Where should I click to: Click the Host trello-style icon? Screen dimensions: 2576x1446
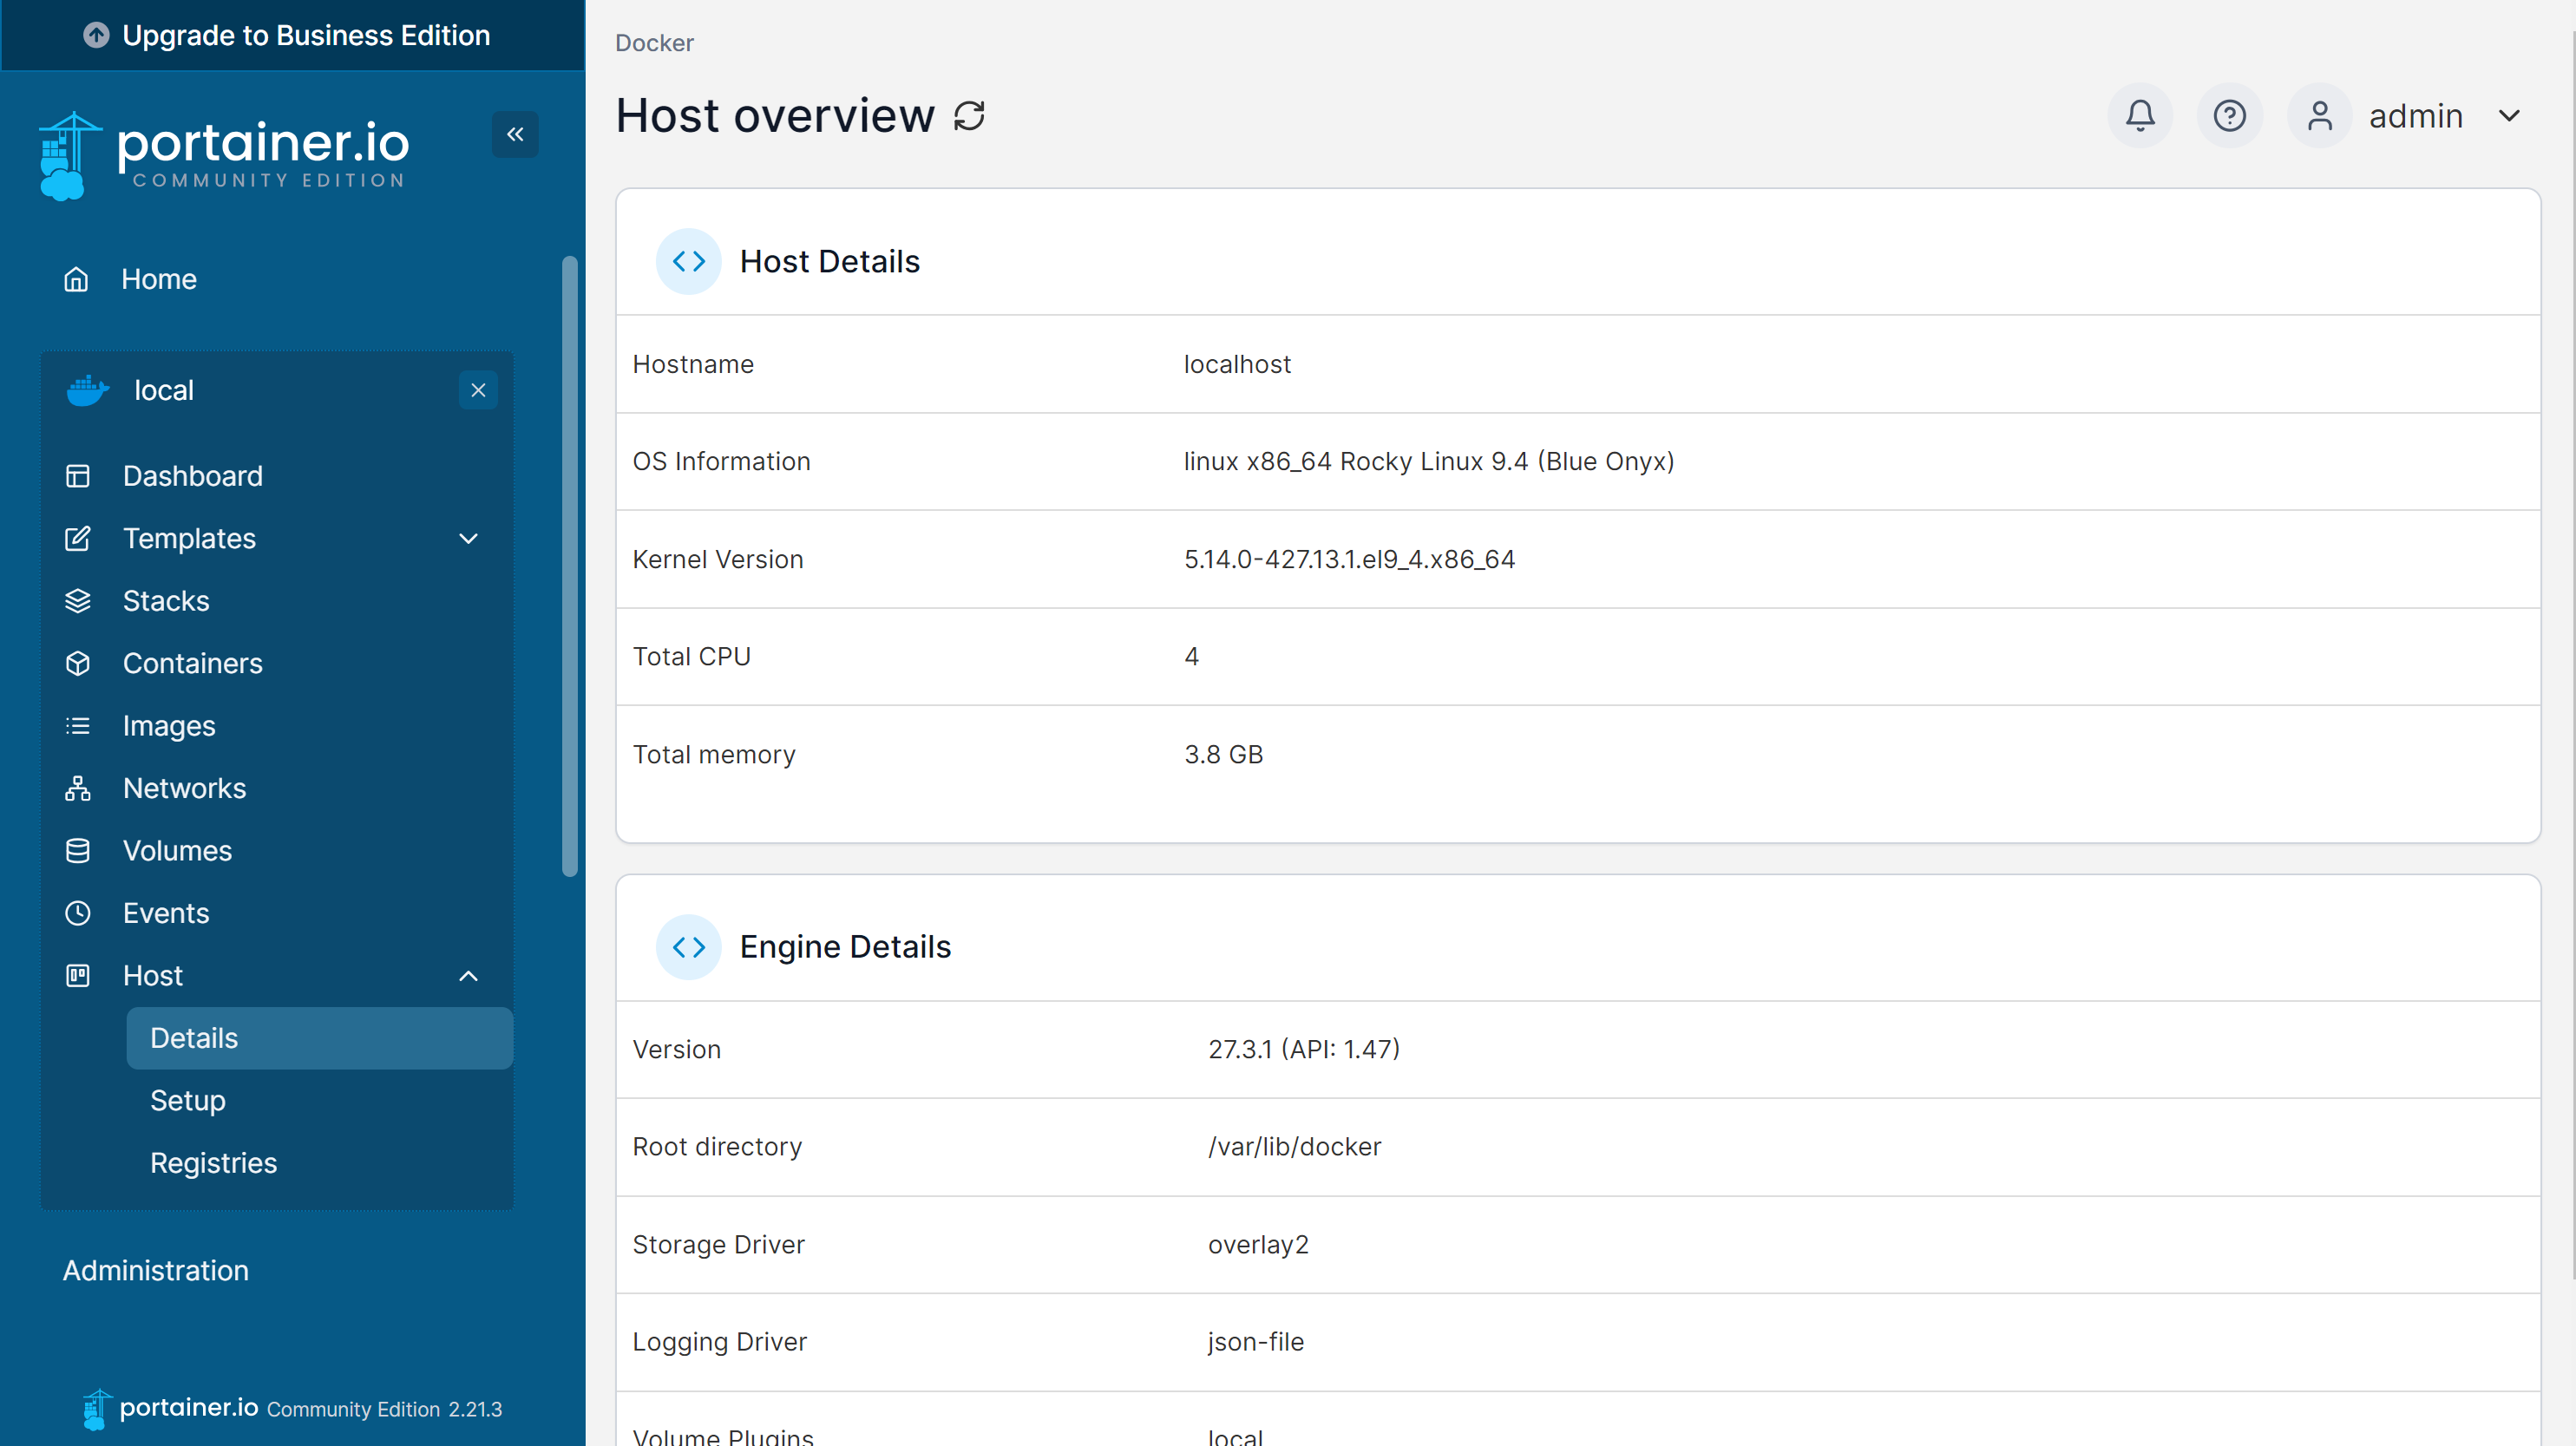(x=77, y=976)
